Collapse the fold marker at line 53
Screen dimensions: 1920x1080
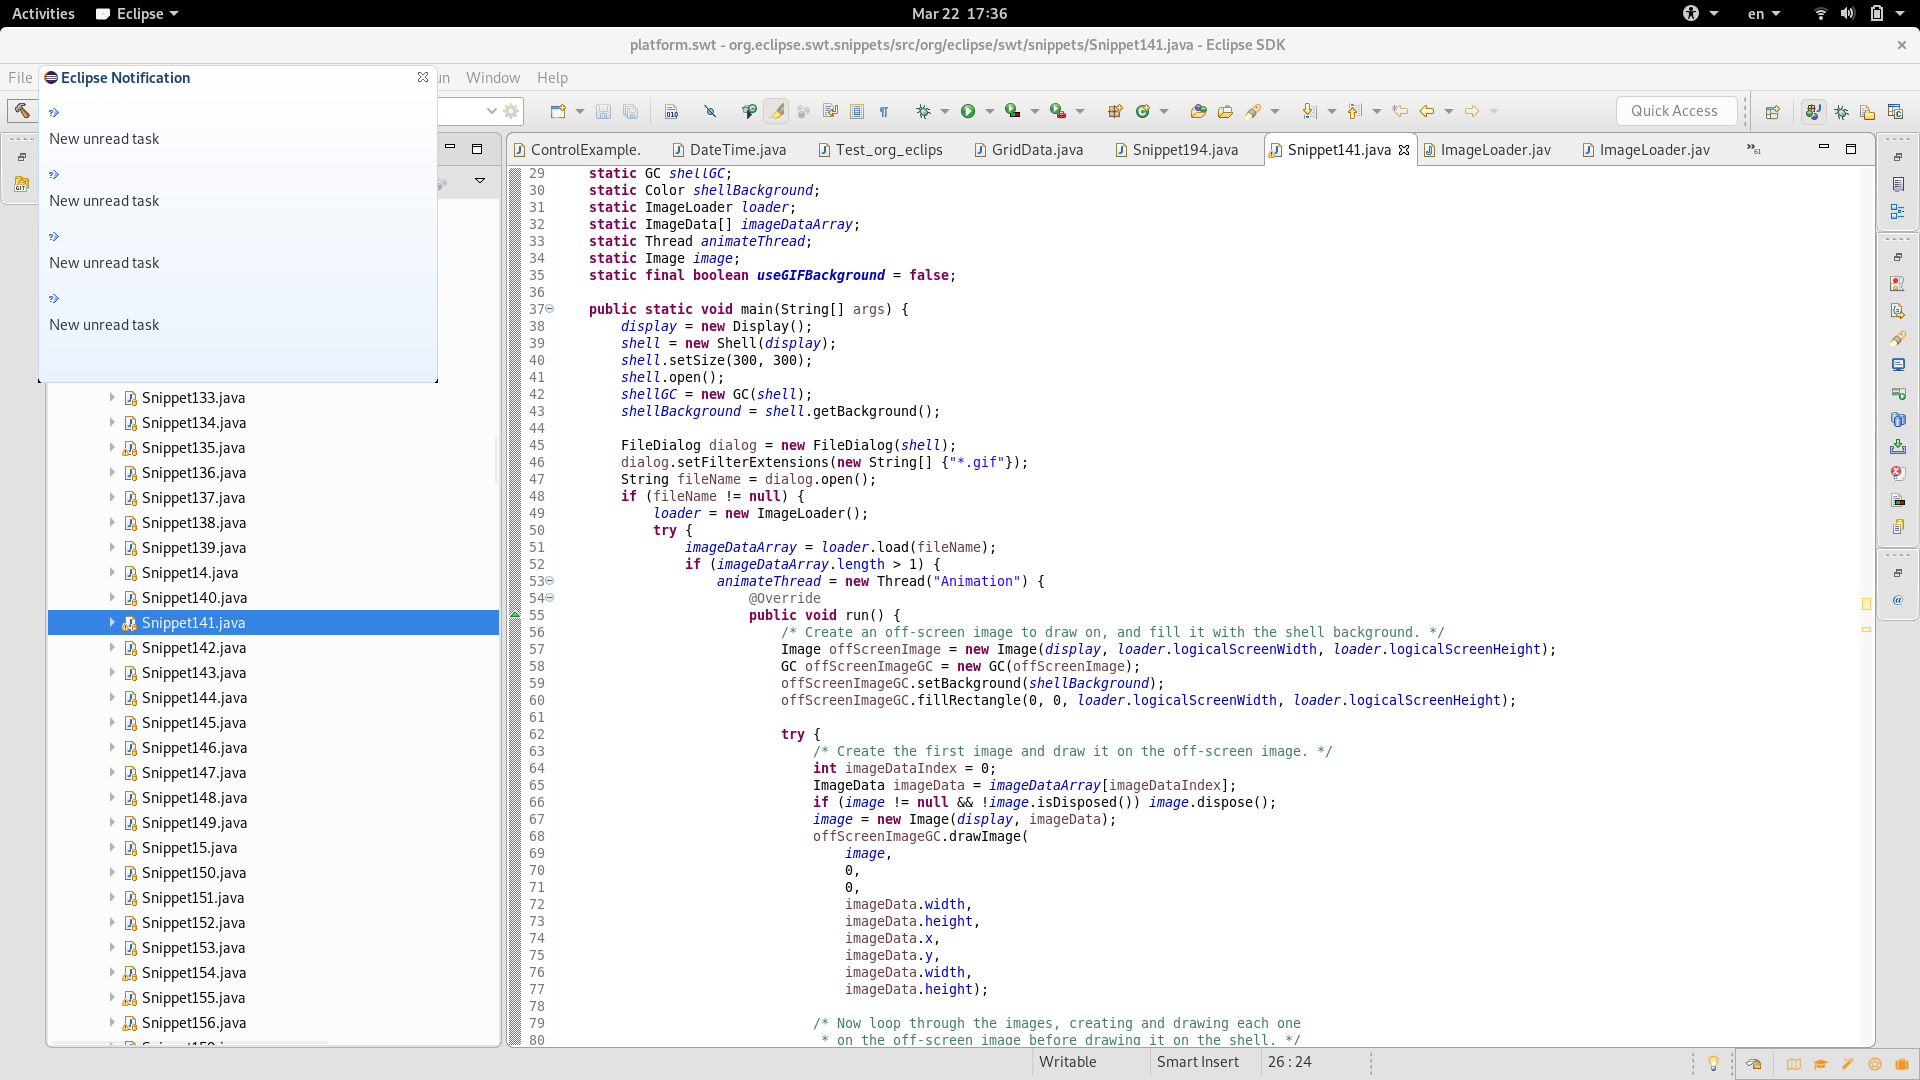pyautogui.click(x=549, y=581)
